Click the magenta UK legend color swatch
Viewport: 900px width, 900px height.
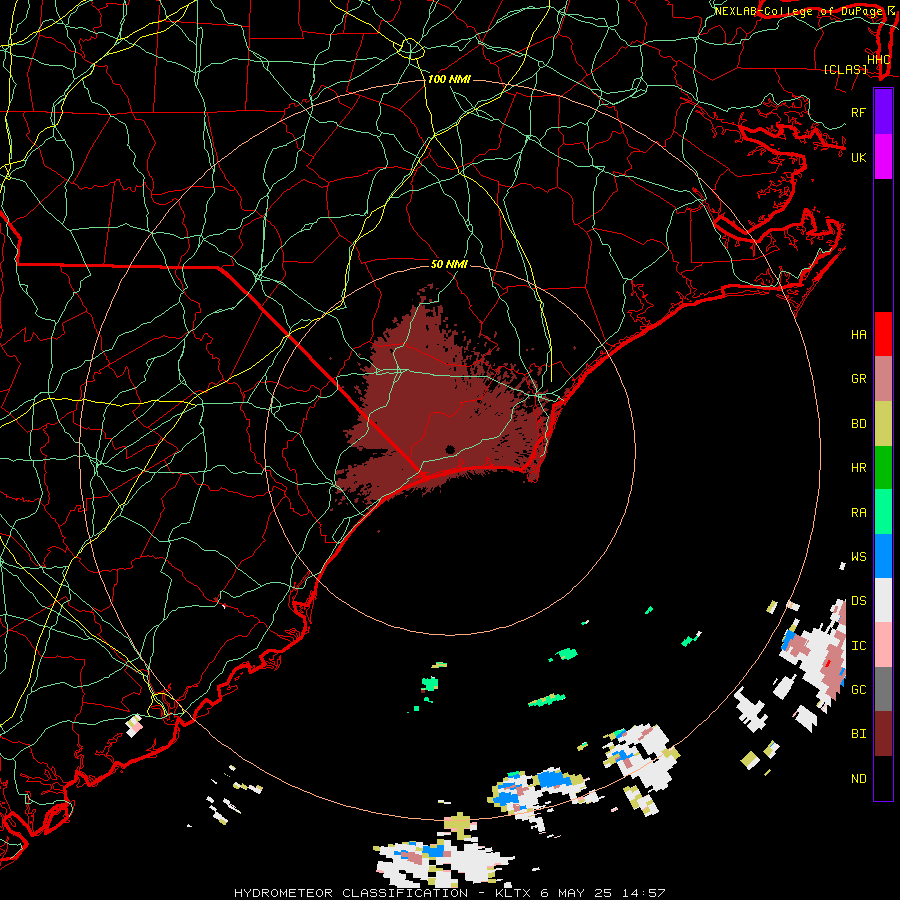(883, 157)
